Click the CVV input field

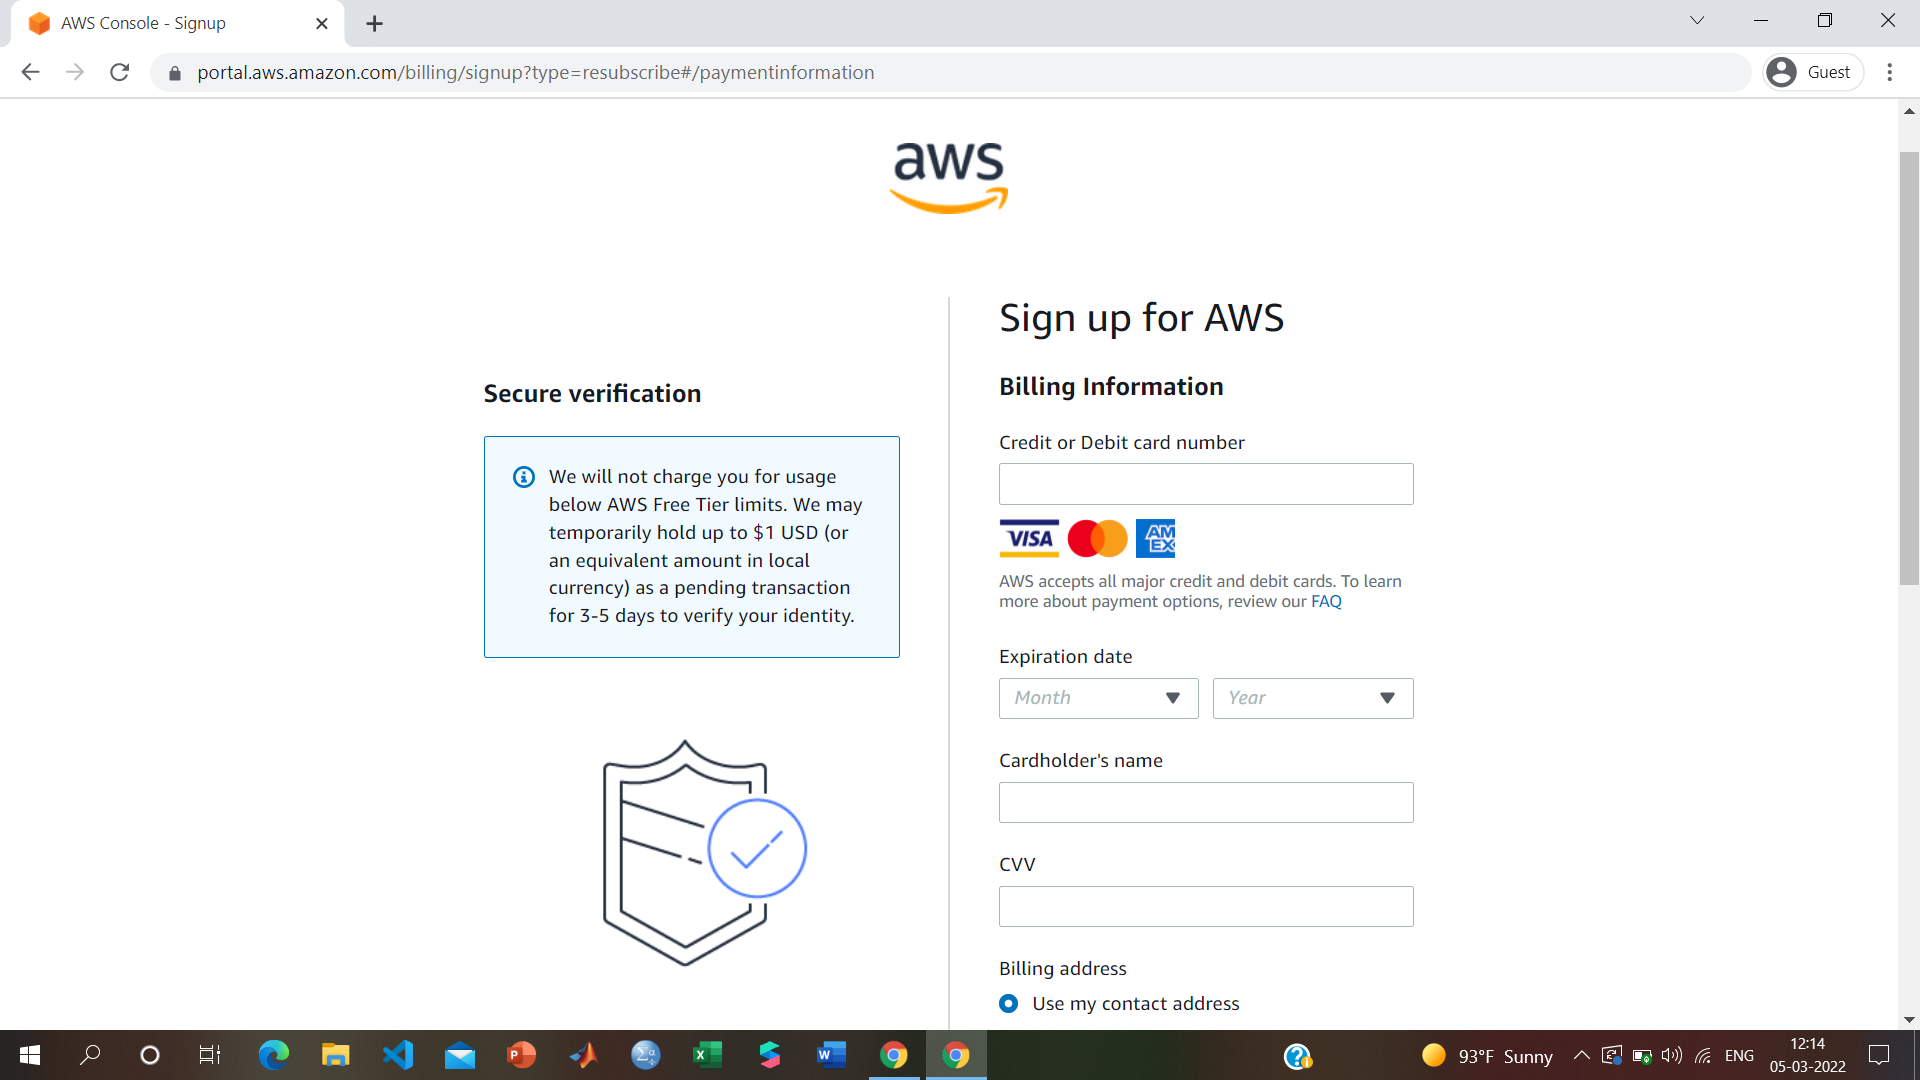coord(1205,907)
